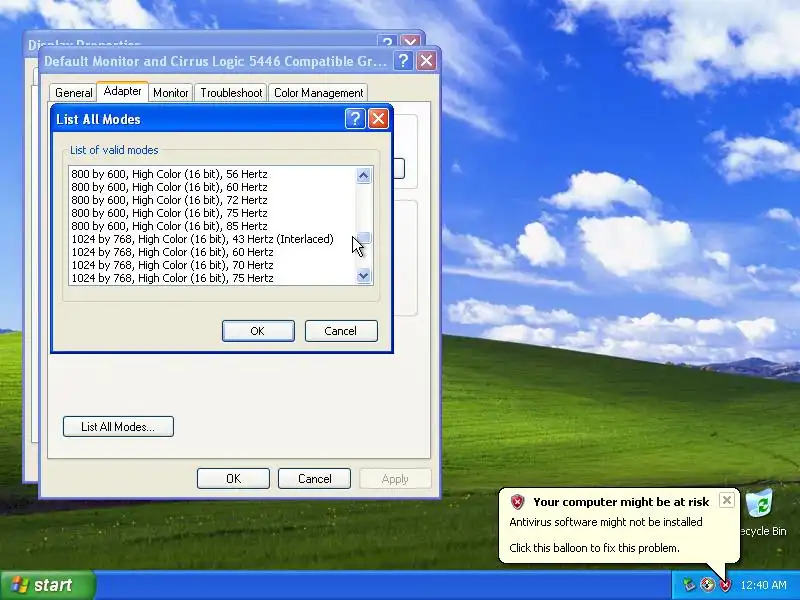Screen dimensions: 800x600
Task: Confirm List All Modes with OK
Action: [258, 331]
